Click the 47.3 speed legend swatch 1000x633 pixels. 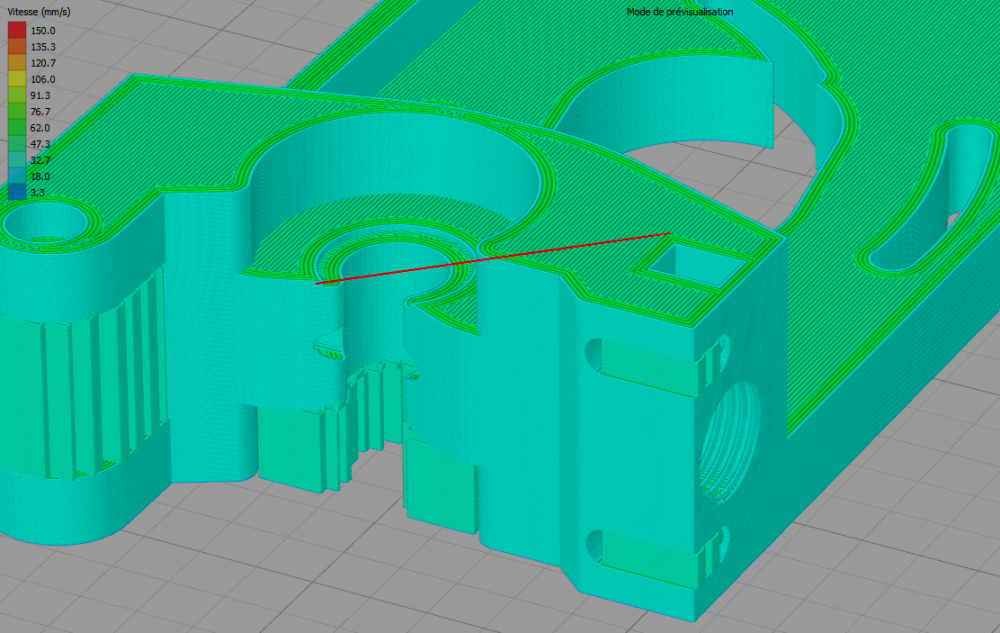[x=17, y=144]
